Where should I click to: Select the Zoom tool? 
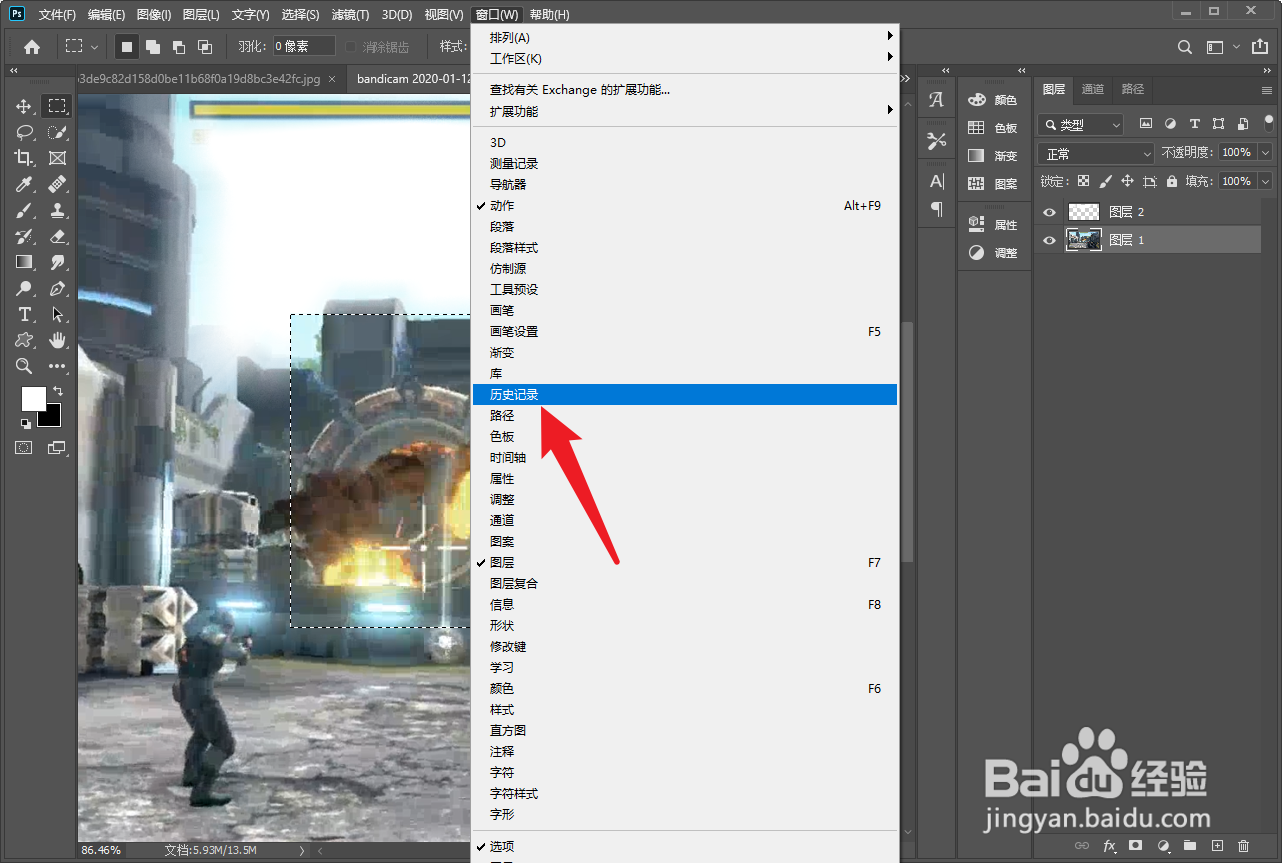24,366
